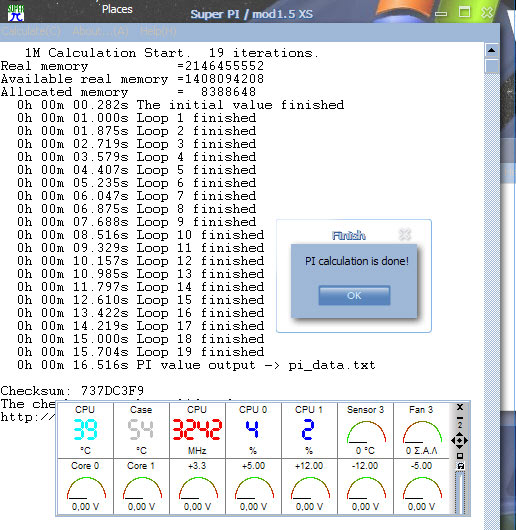Click the Real memory =2146455552 line
This screenshot has height=530, width=516.
click(x=132, y=66)
